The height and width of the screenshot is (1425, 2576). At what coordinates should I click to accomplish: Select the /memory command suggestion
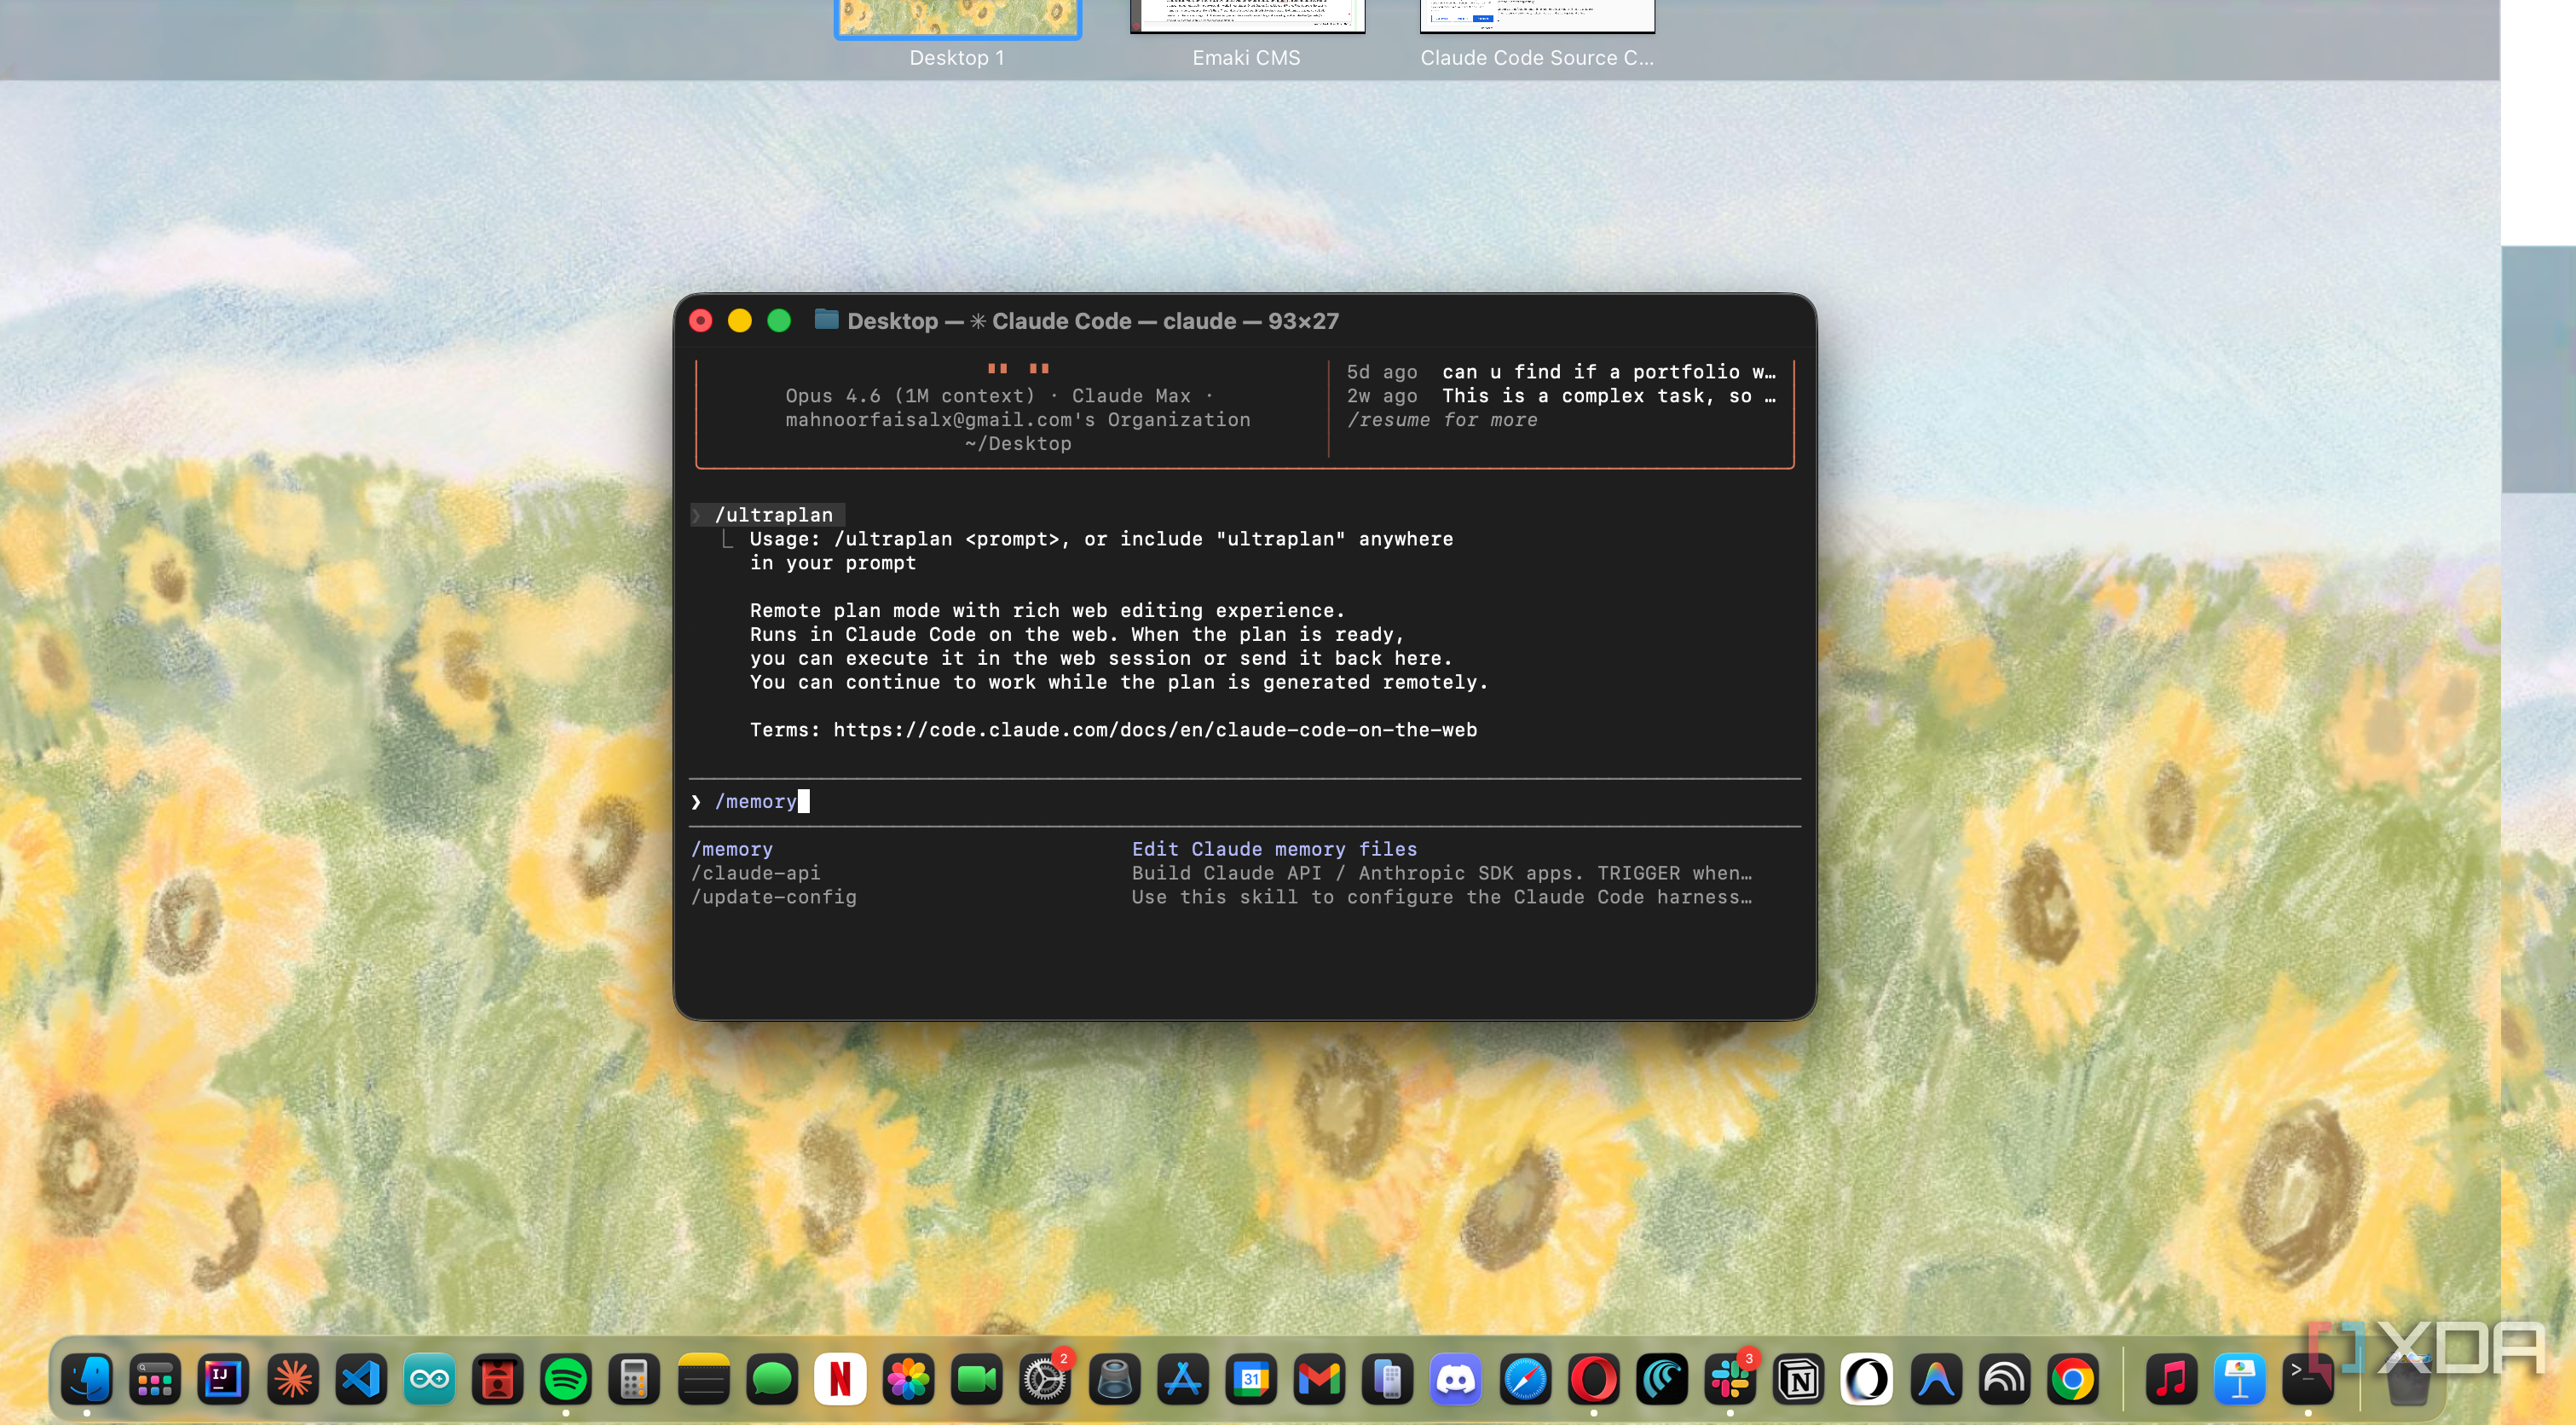tap(1244, 849)
